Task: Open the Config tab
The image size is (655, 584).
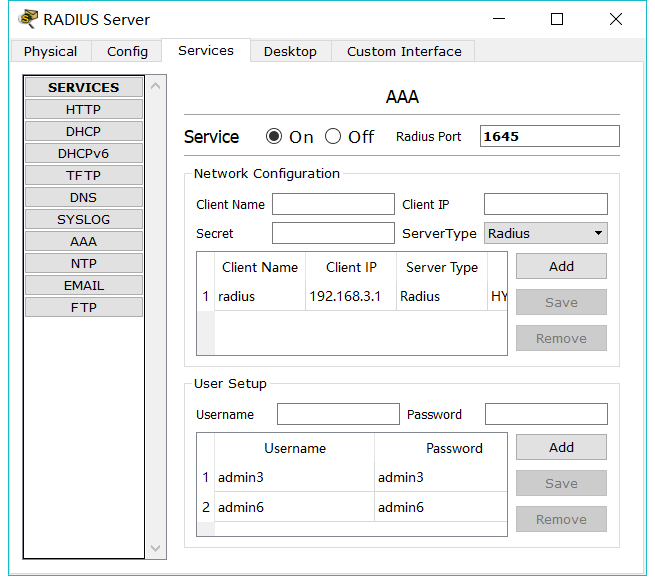Action: click(x=127, y=51)
